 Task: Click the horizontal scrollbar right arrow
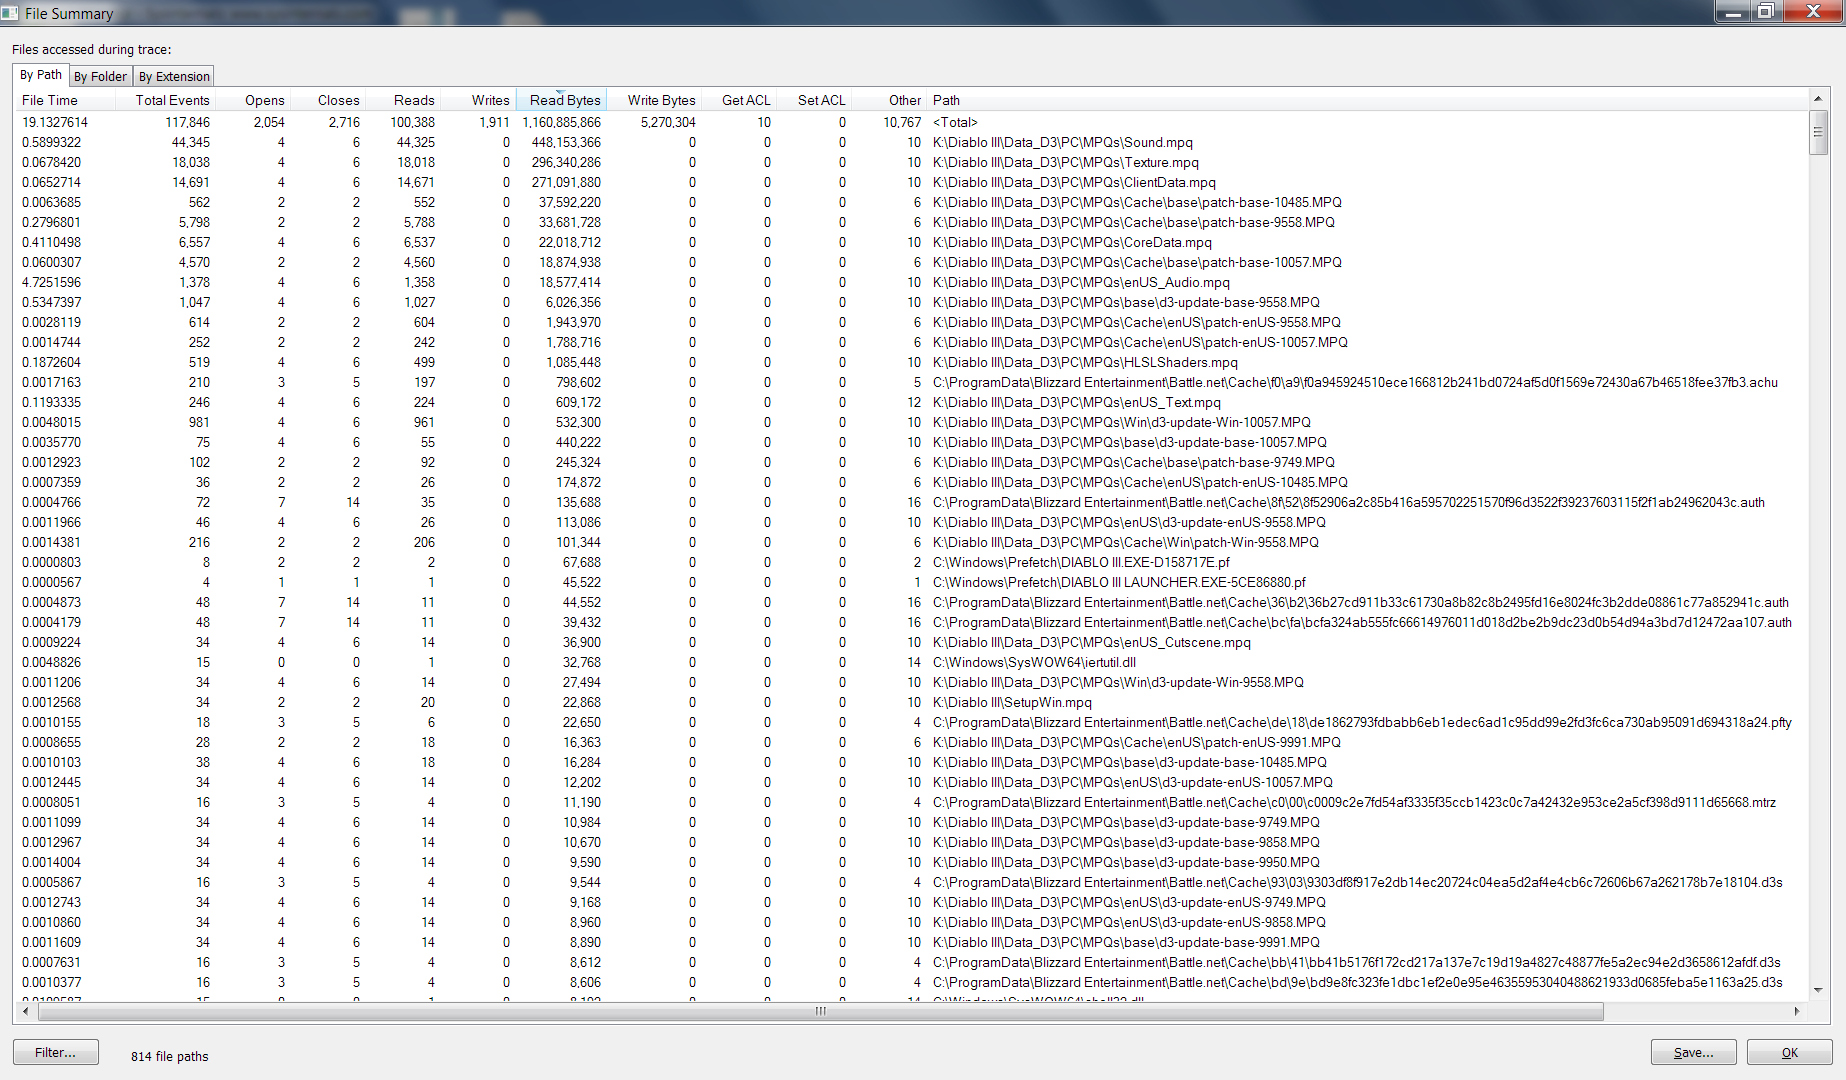pos(1797,1011)
